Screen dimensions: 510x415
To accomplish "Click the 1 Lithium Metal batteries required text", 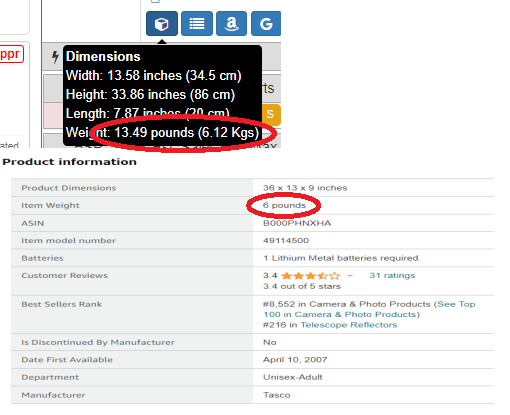I will [x=342, y=258].
